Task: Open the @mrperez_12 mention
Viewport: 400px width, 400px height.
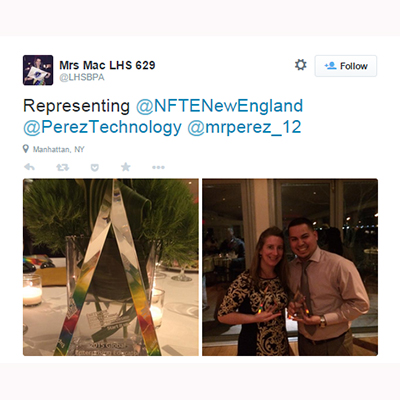Action: [x=244, y=127]
